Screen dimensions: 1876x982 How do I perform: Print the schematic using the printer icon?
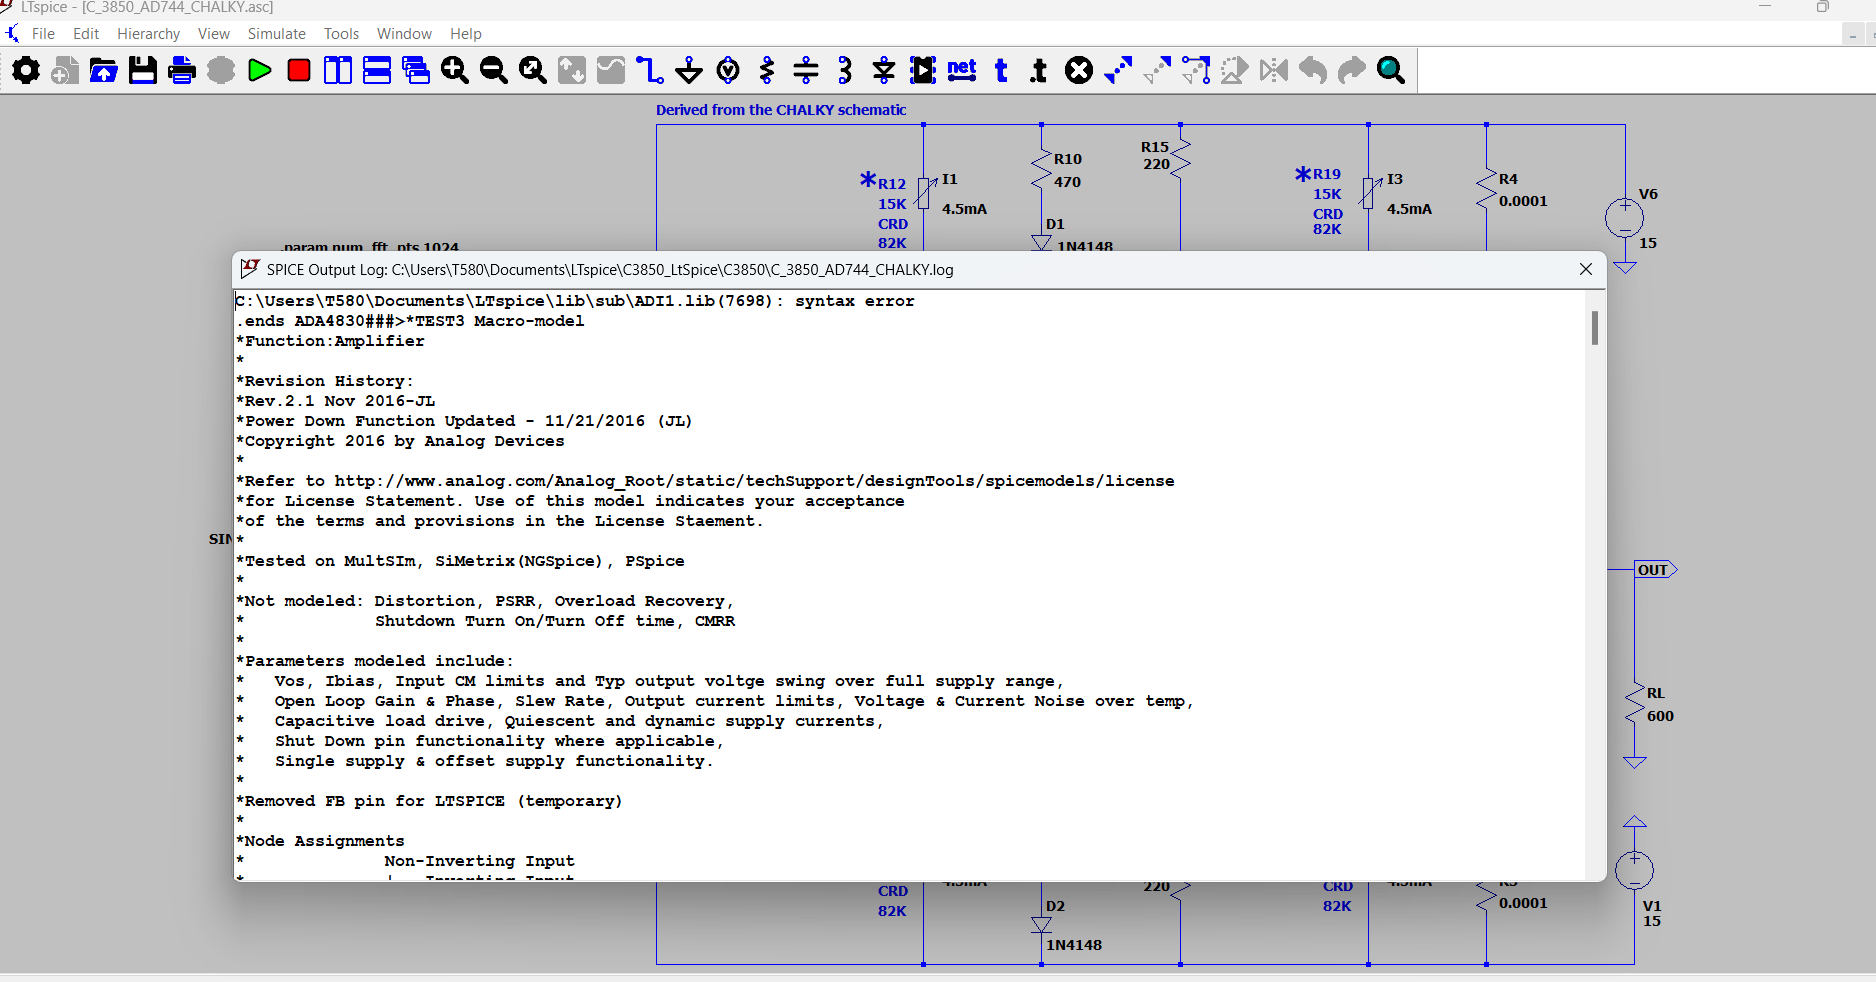pos(182,70)
